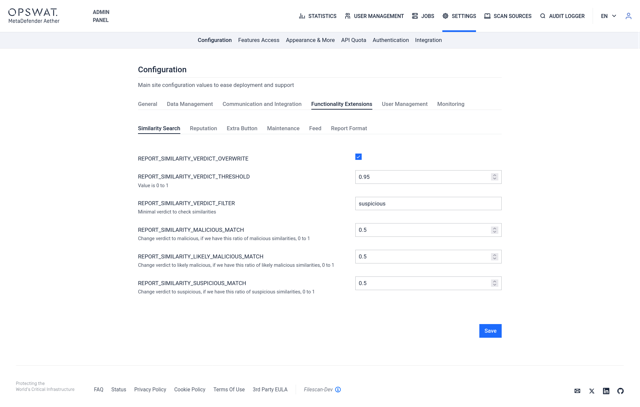
Task: Adjust the verdict threshold stepper arrows
Action: click(494, 177)
